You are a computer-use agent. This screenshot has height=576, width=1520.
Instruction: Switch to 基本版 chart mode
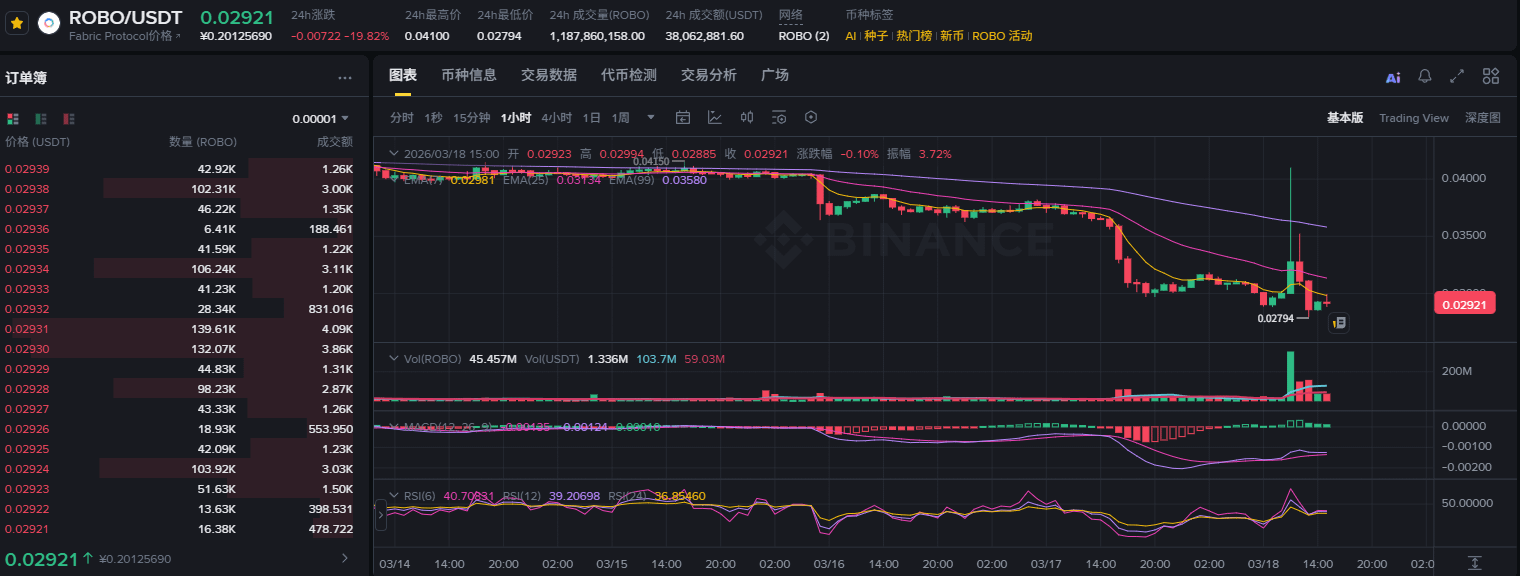click(1345, 118)
